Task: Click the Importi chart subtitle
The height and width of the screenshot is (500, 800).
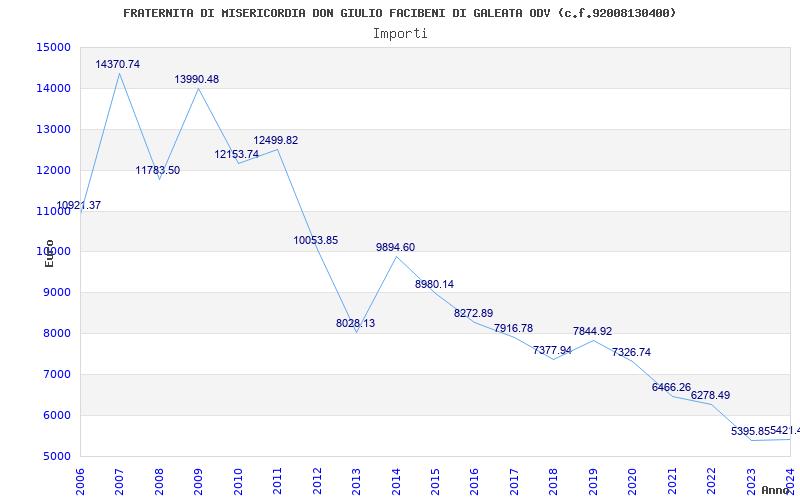Action: [400, 34]
